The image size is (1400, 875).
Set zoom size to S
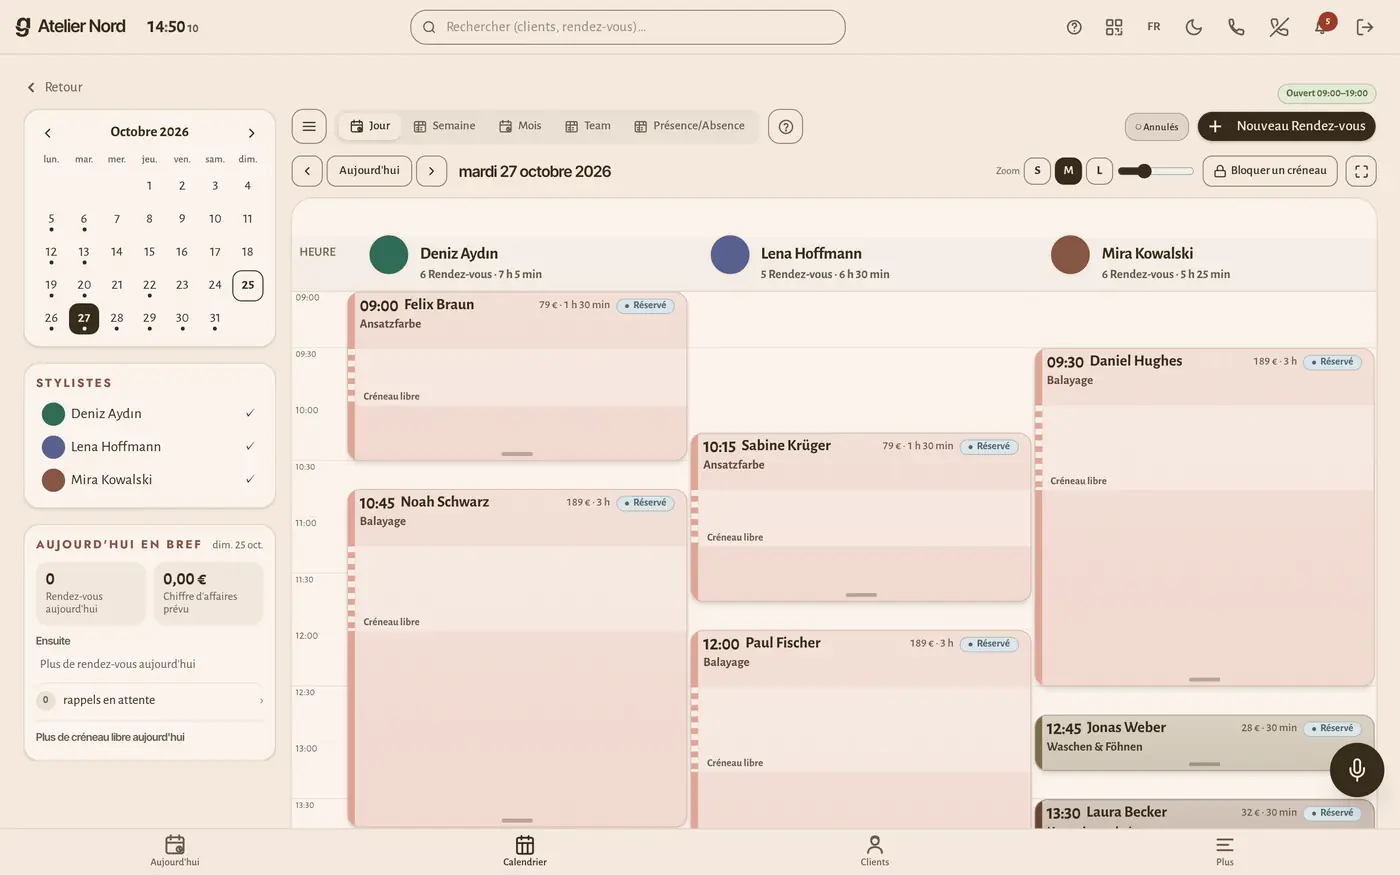[1037, 171]
